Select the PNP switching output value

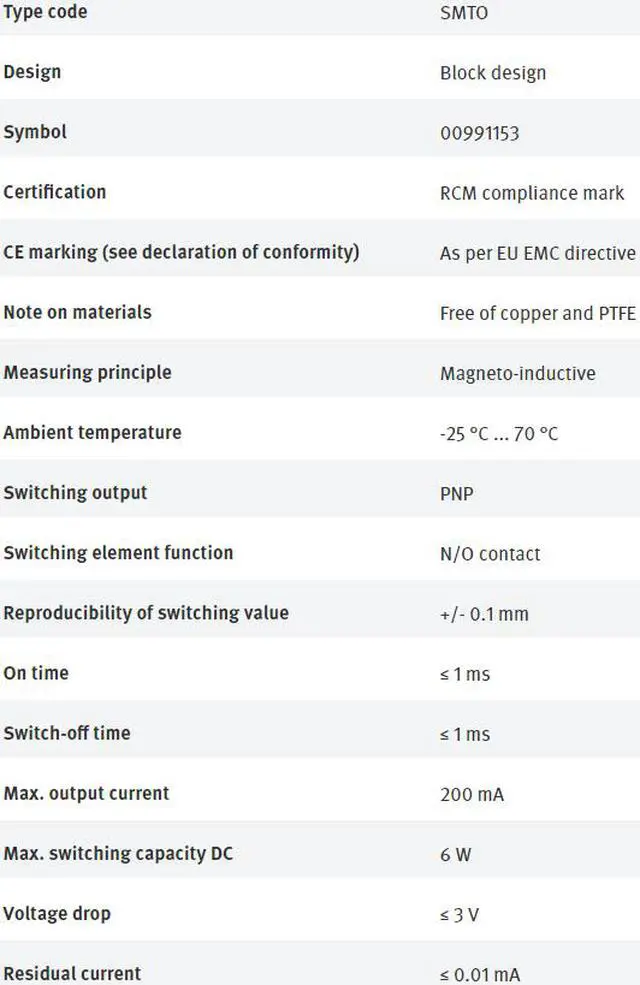click(457, 494)
